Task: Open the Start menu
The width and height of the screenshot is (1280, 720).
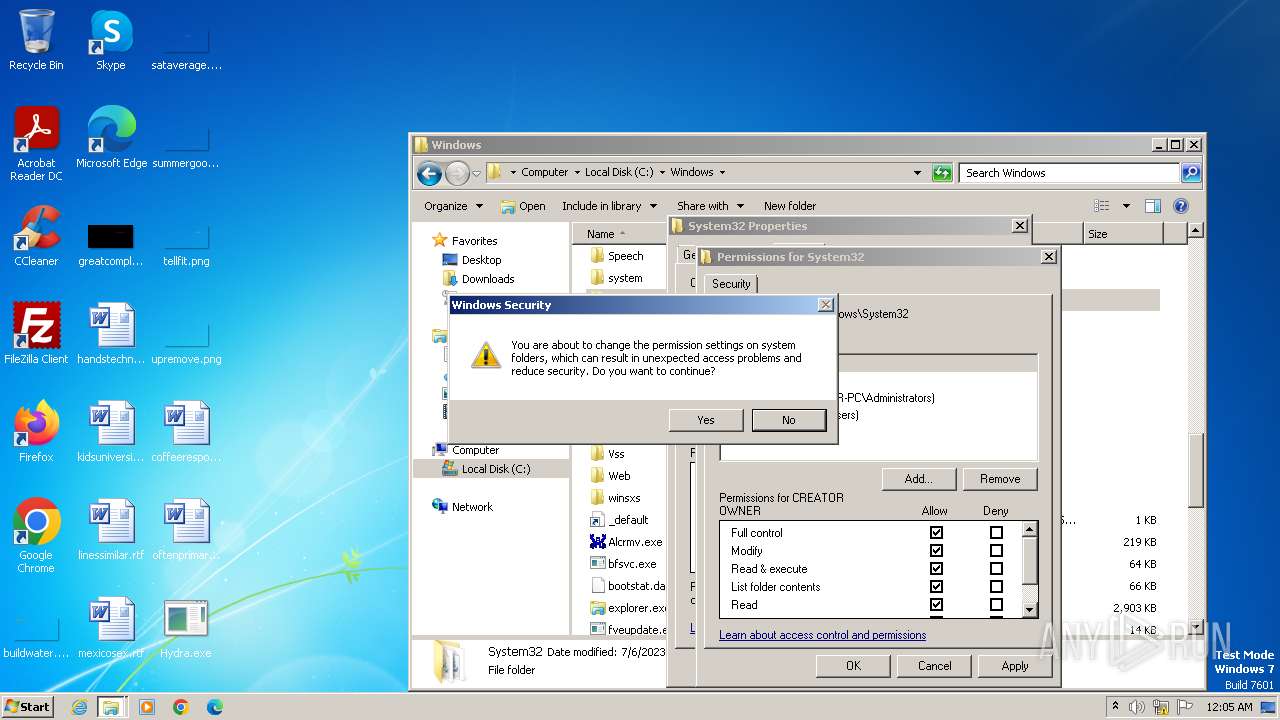Action: click(27, 707)
